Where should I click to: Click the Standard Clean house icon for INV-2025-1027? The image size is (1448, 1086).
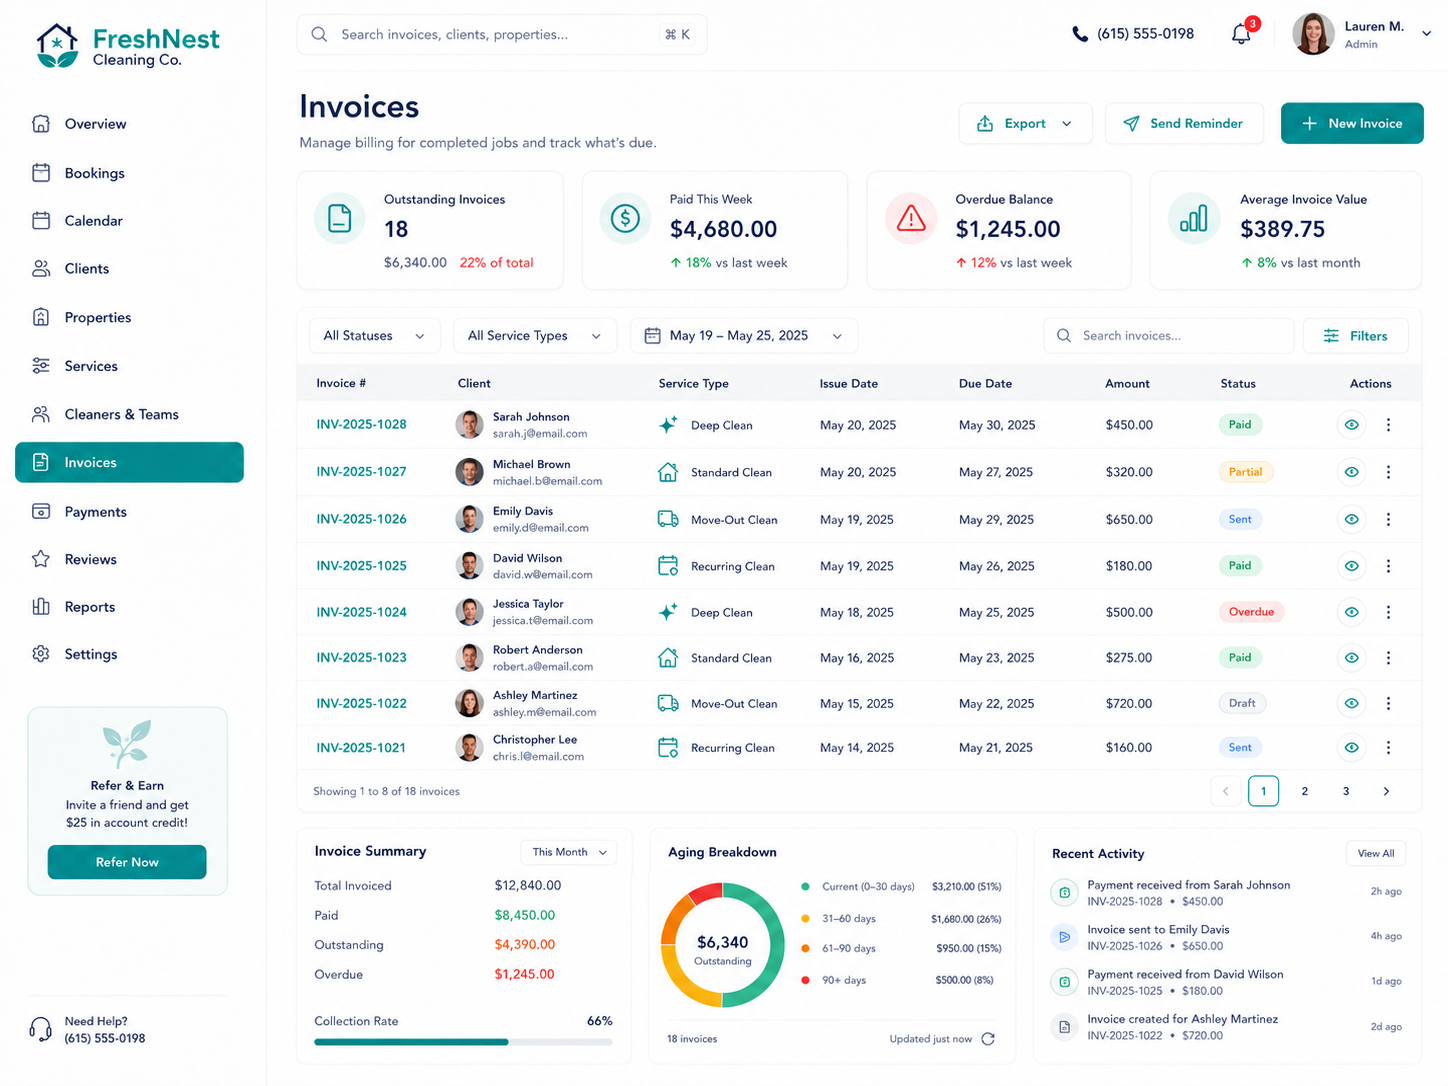tap(668, 472)
